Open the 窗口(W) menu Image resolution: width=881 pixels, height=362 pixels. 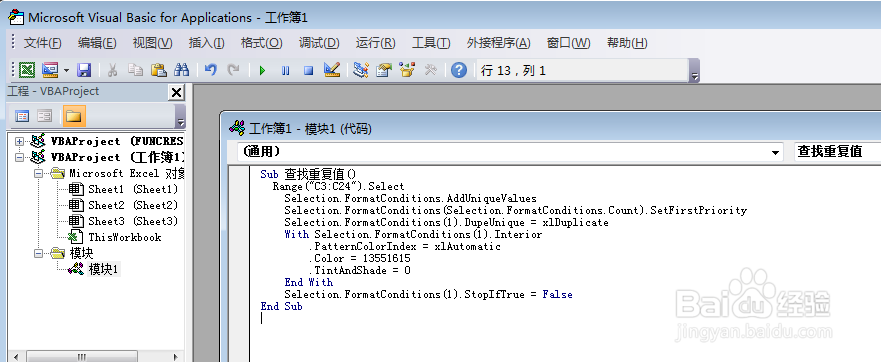[x=569, y=43]
